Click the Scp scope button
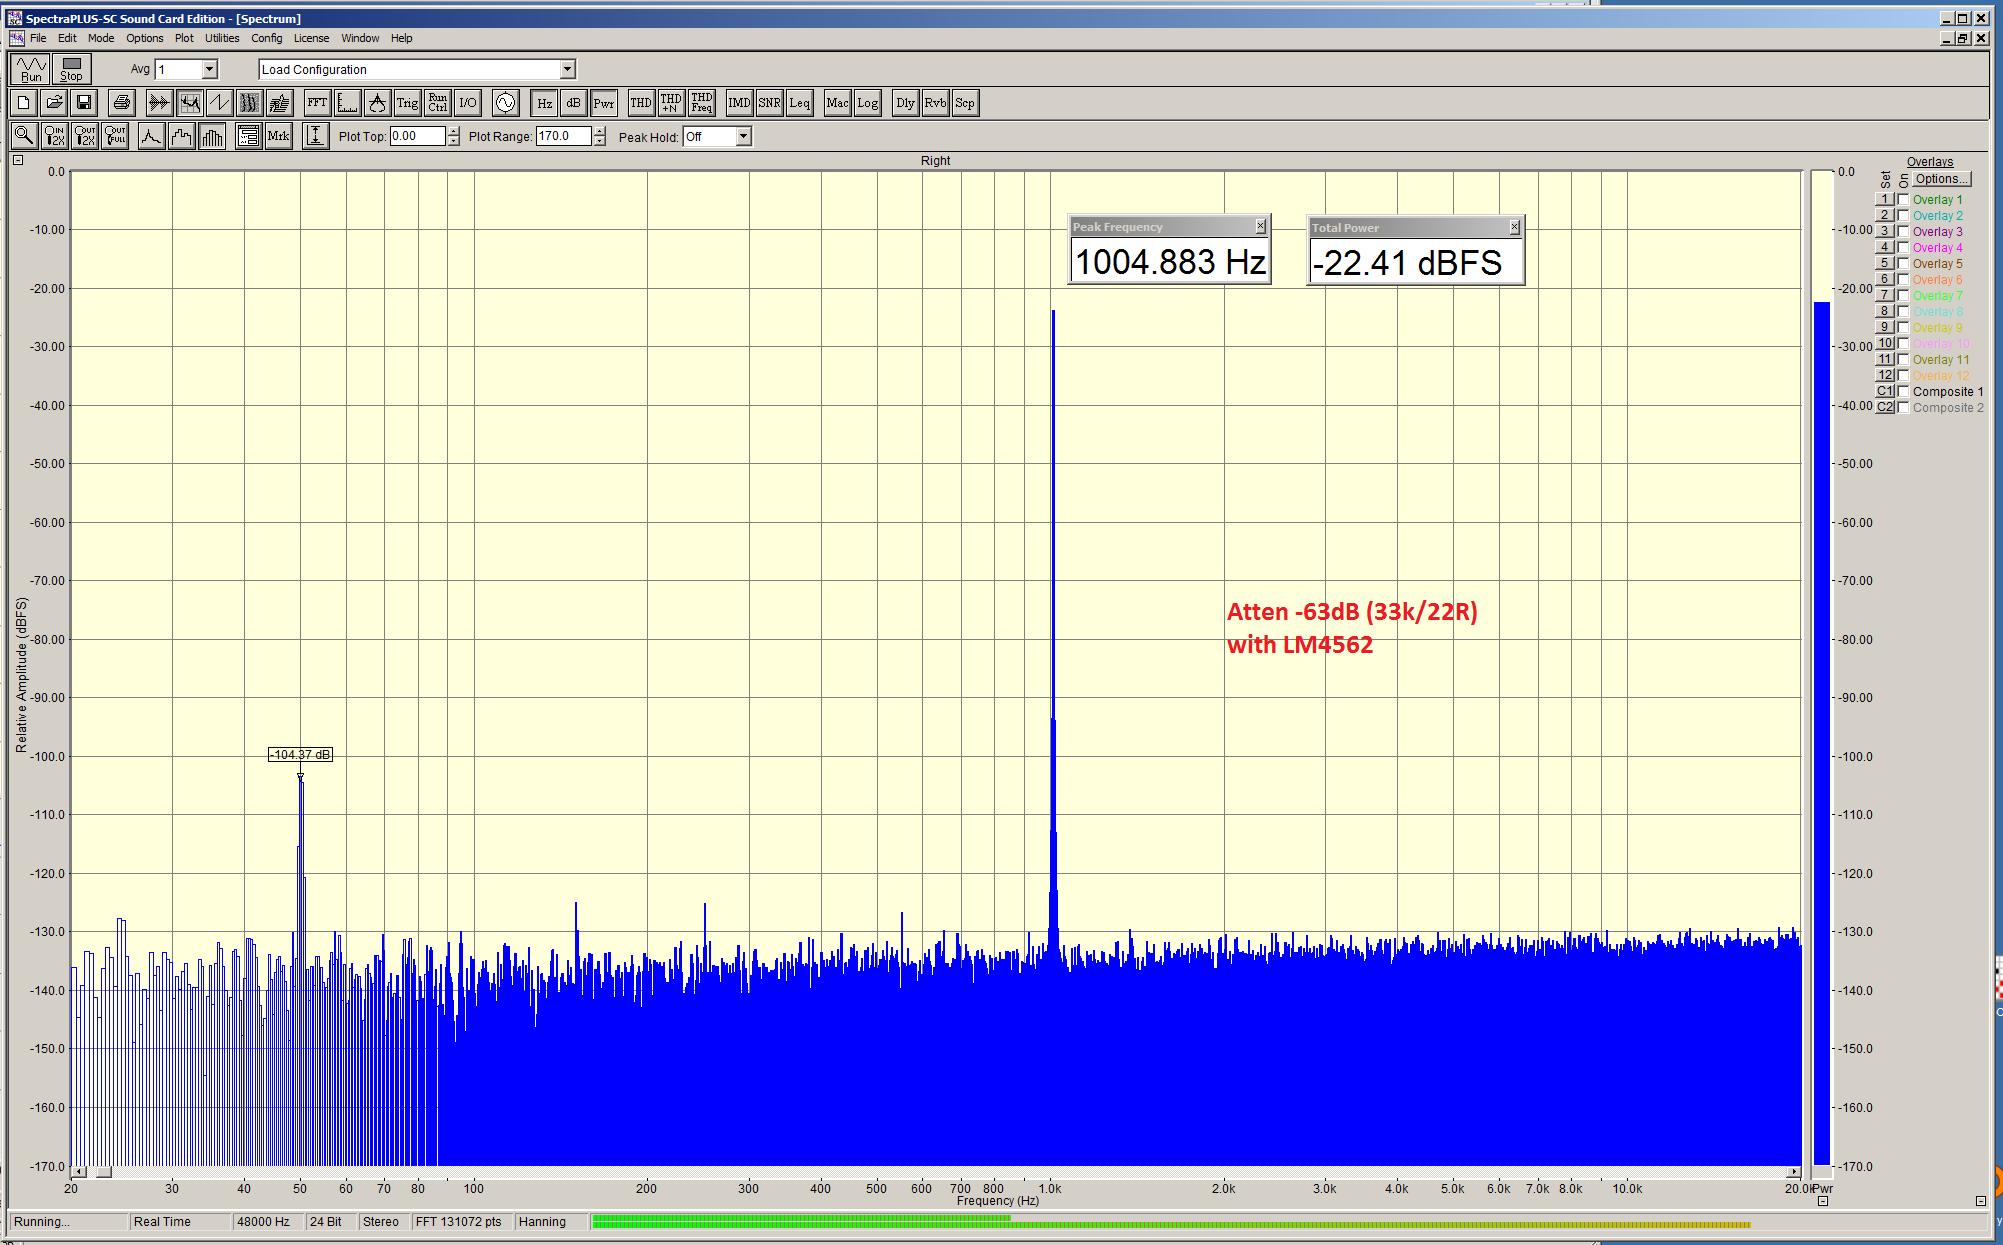 click(x=965, y=103)
